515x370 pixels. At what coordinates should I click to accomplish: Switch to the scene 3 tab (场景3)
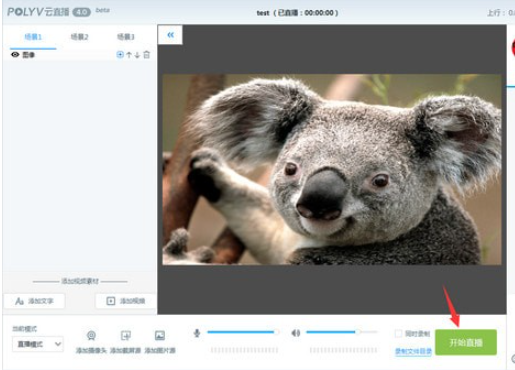(126, 37)
